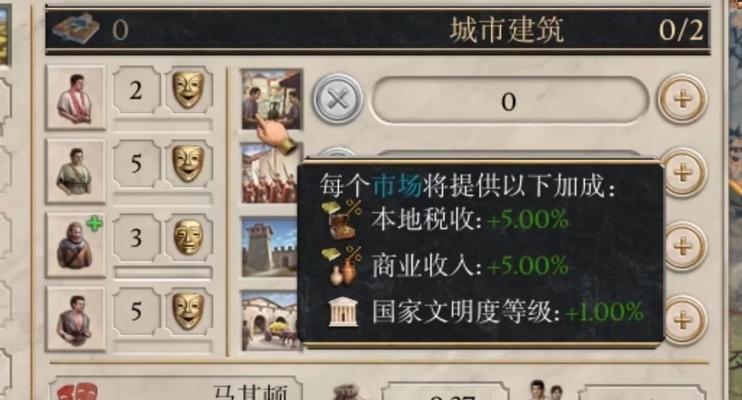Add a market with the plus button
This screenshot has height=400, width=742.
(682, 99)
